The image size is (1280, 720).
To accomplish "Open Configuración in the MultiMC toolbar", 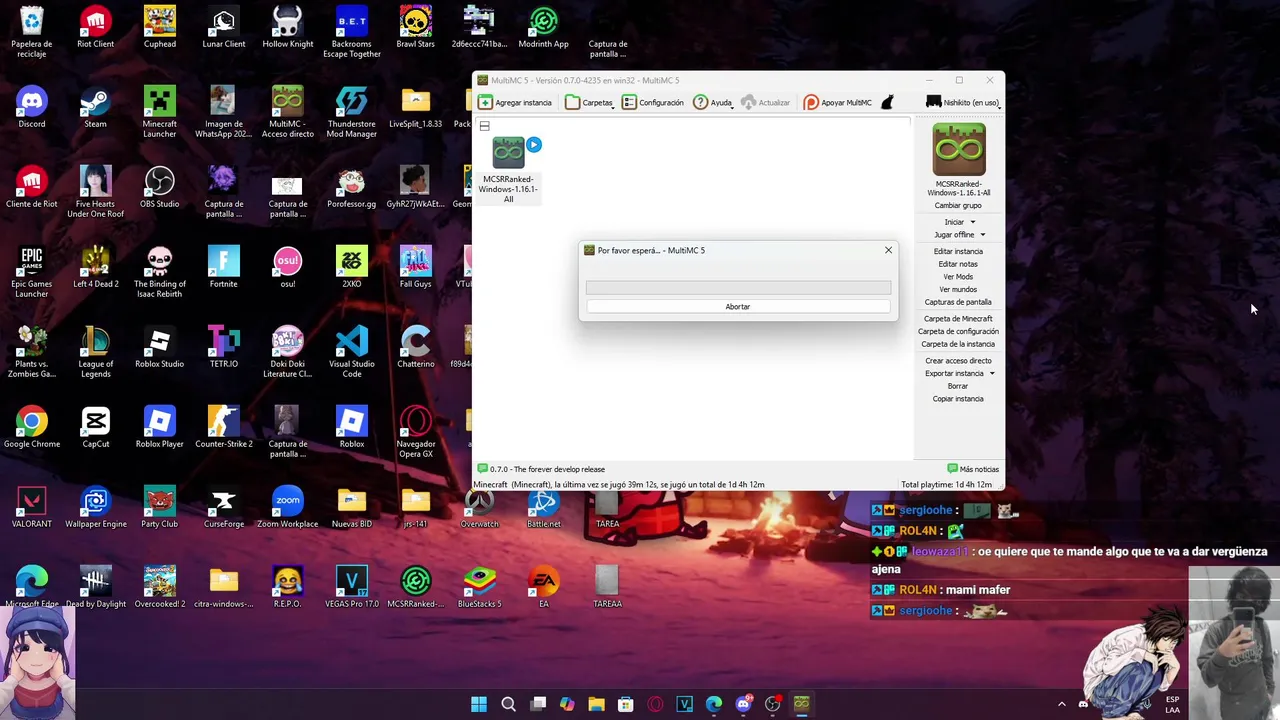I will [653, 102].
